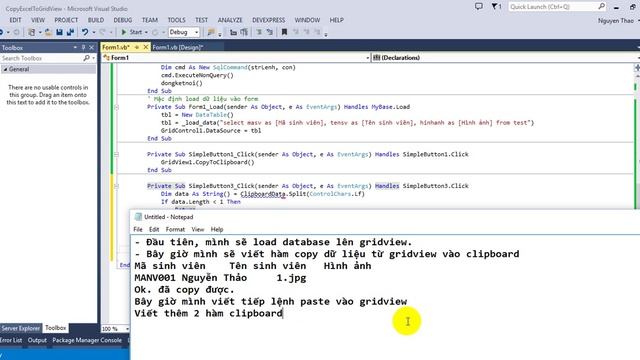Open the DEVEXPRESS menu

pyautogui.click(x=269, y=20)
